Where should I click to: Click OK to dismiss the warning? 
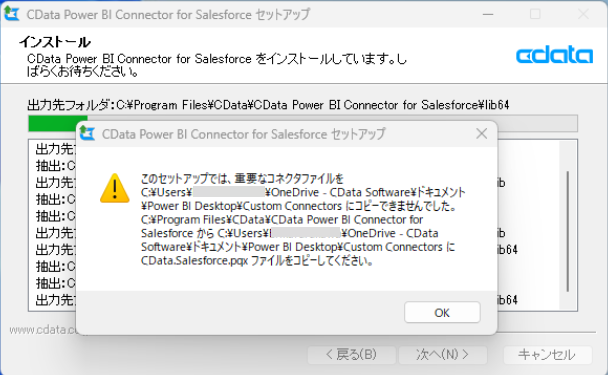coord(442,312)
